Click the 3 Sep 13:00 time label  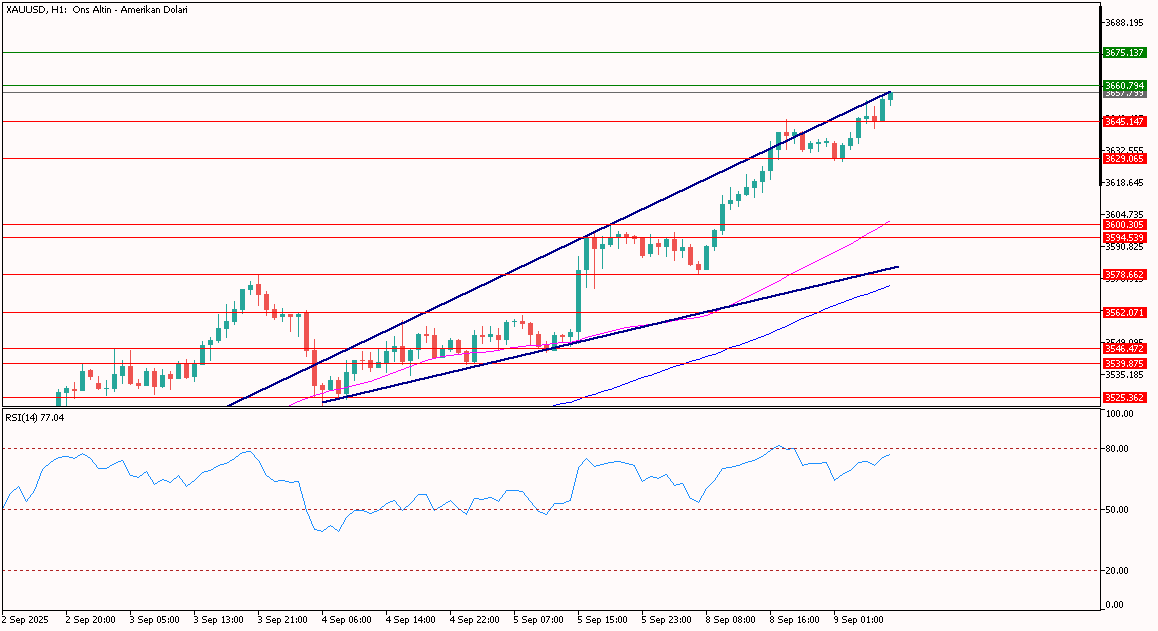[x=219, y=620]
